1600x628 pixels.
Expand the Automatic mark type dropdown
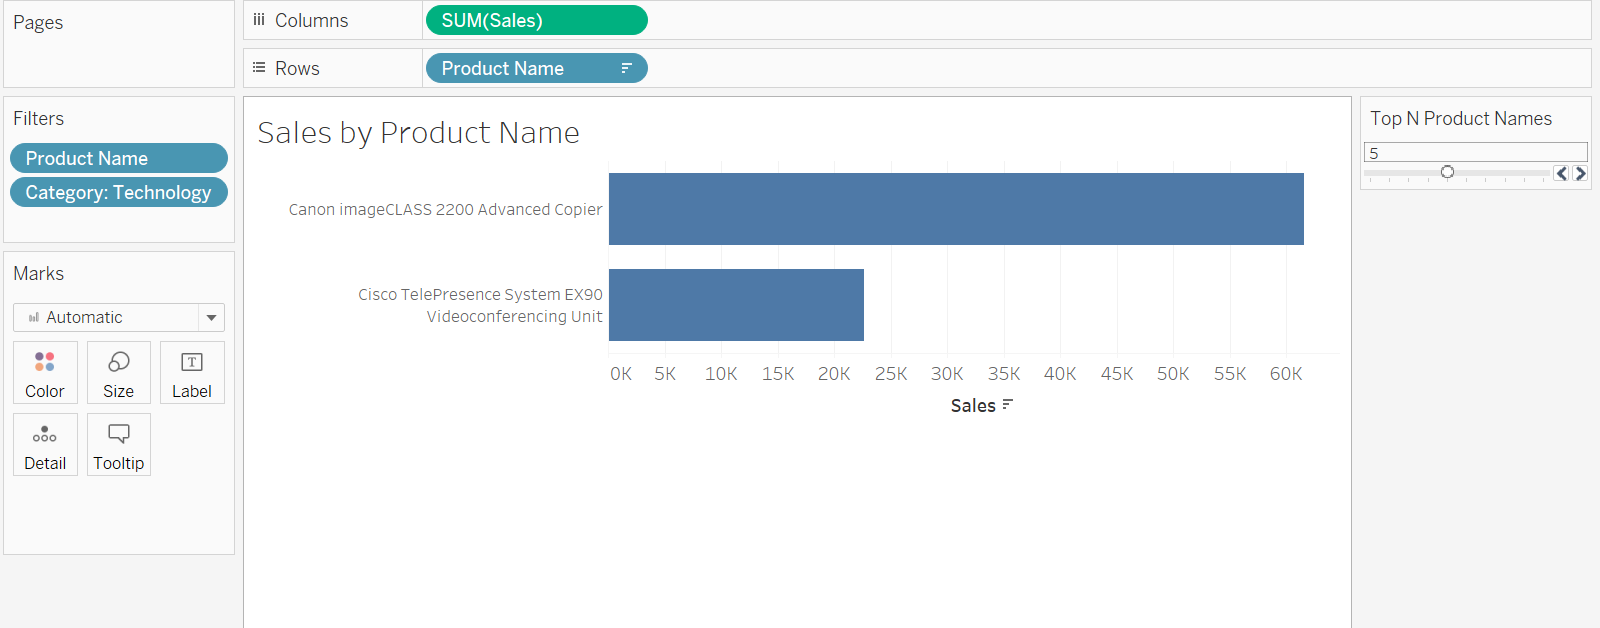tap(211, 318)
